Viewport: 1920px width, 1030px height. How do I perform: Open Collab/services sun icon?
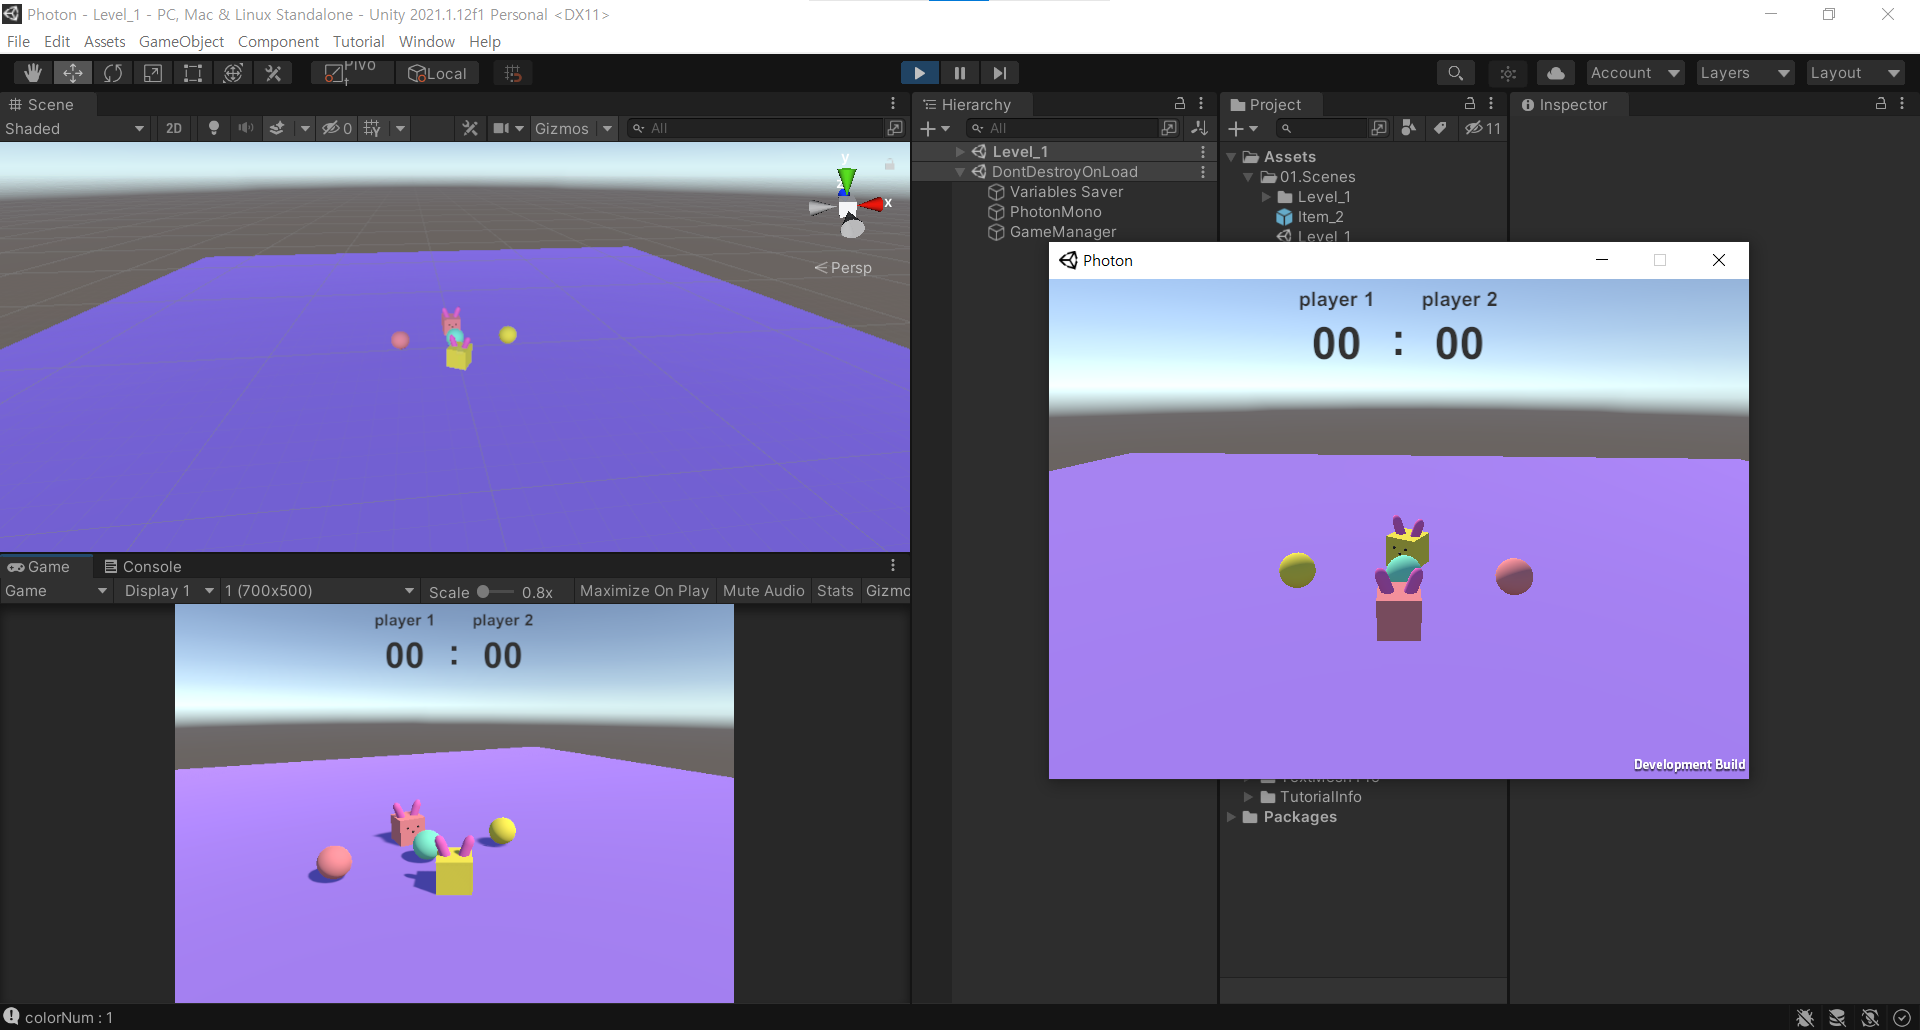pos(1508,73)
